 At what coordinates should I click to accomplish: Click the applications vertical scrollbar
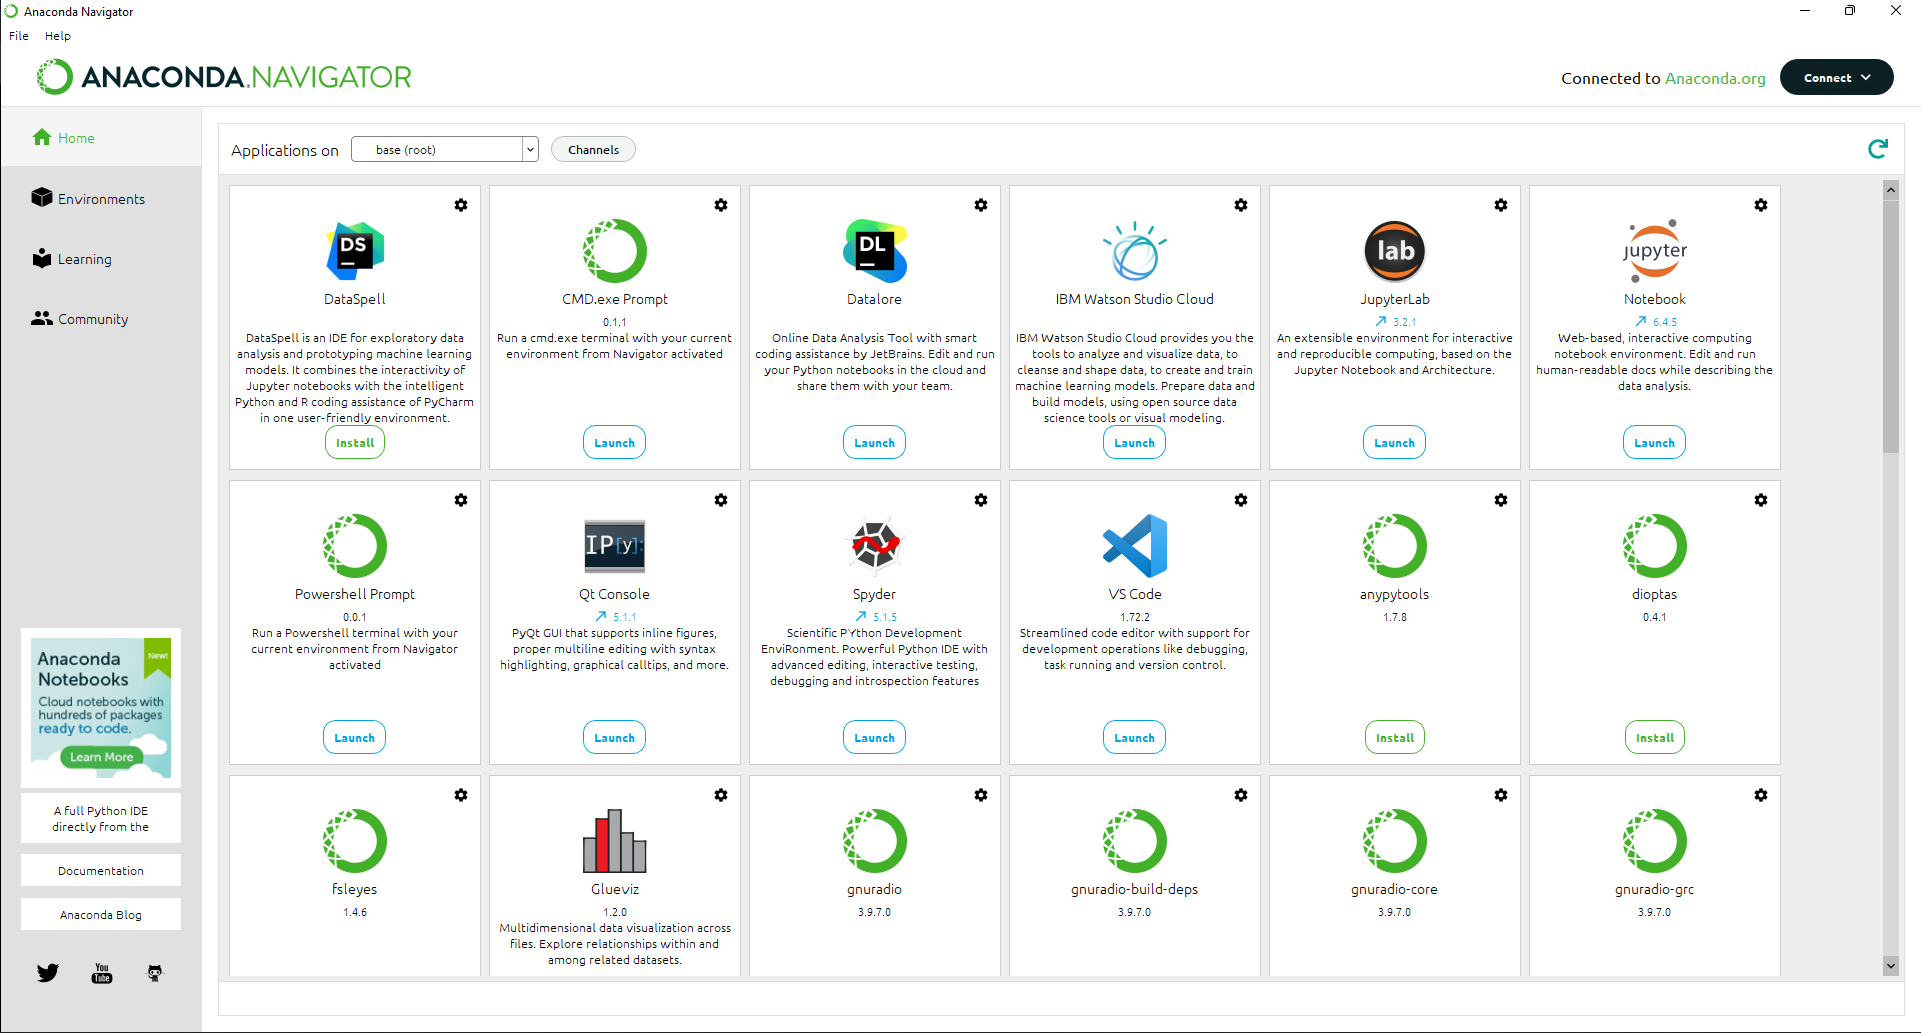tap(1890, 325)
